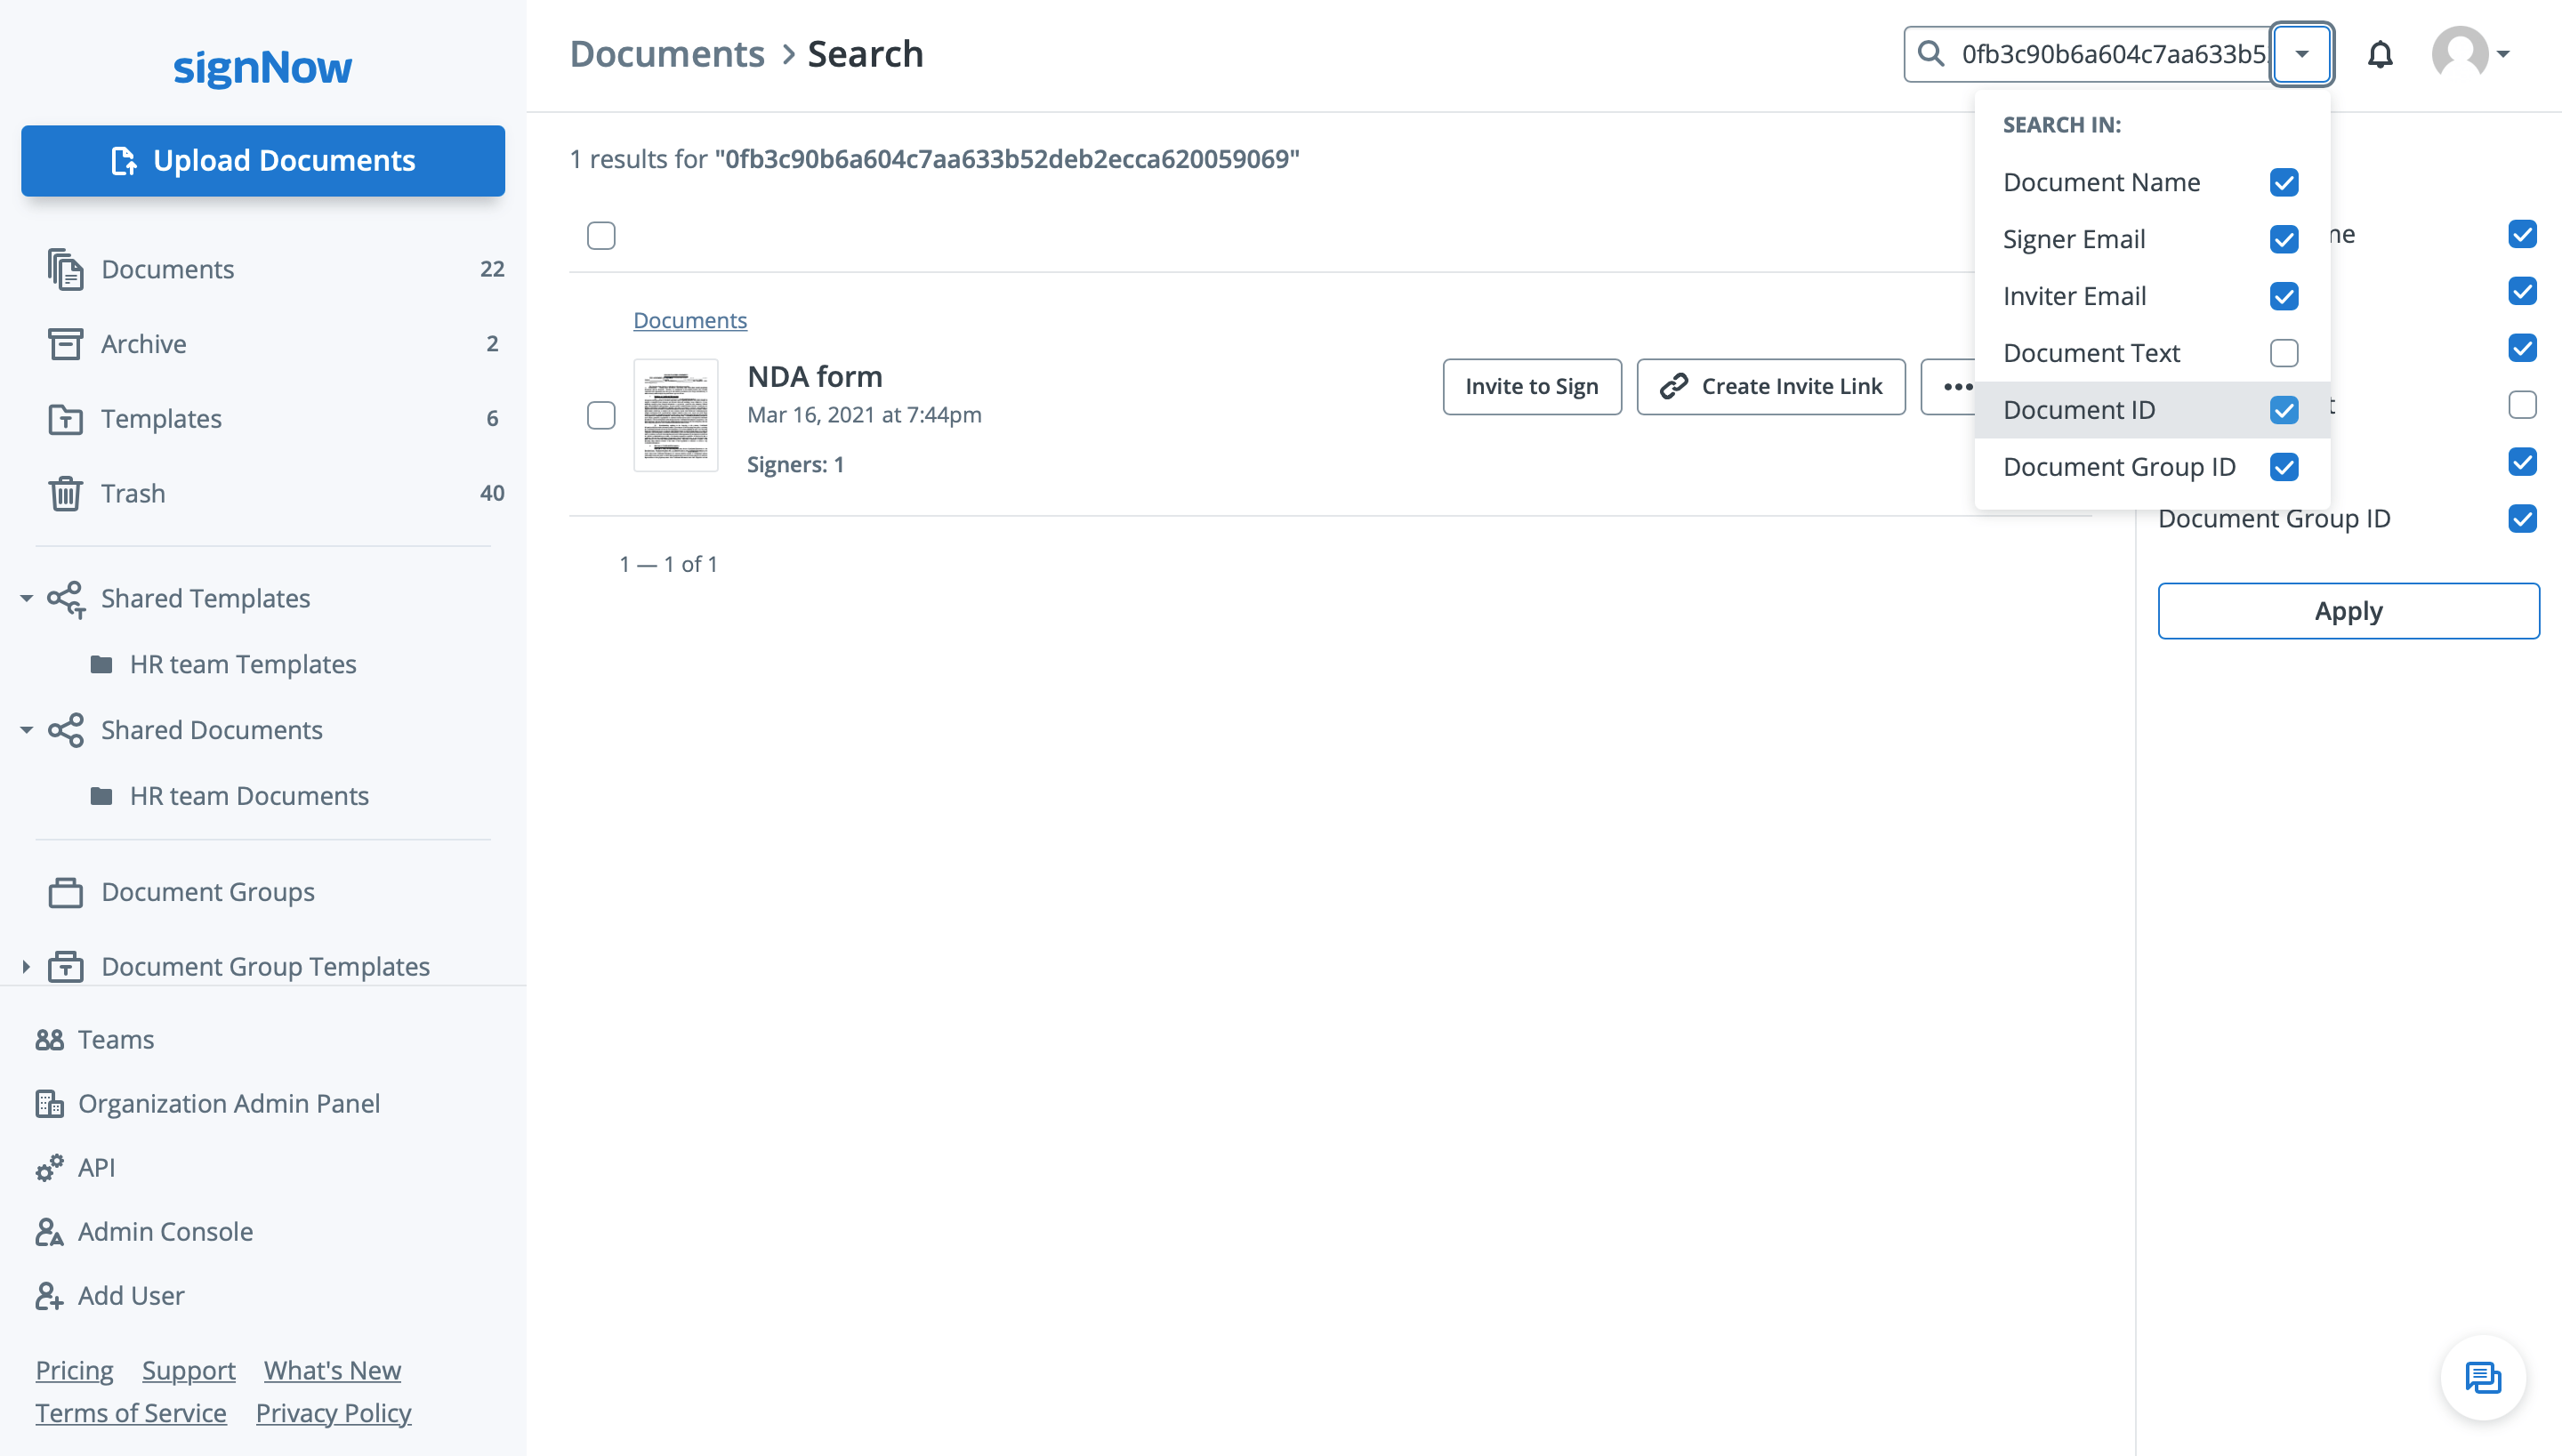Click the Invite to Sign button
The image size is (2562, 1456).
click(1531, 387)
